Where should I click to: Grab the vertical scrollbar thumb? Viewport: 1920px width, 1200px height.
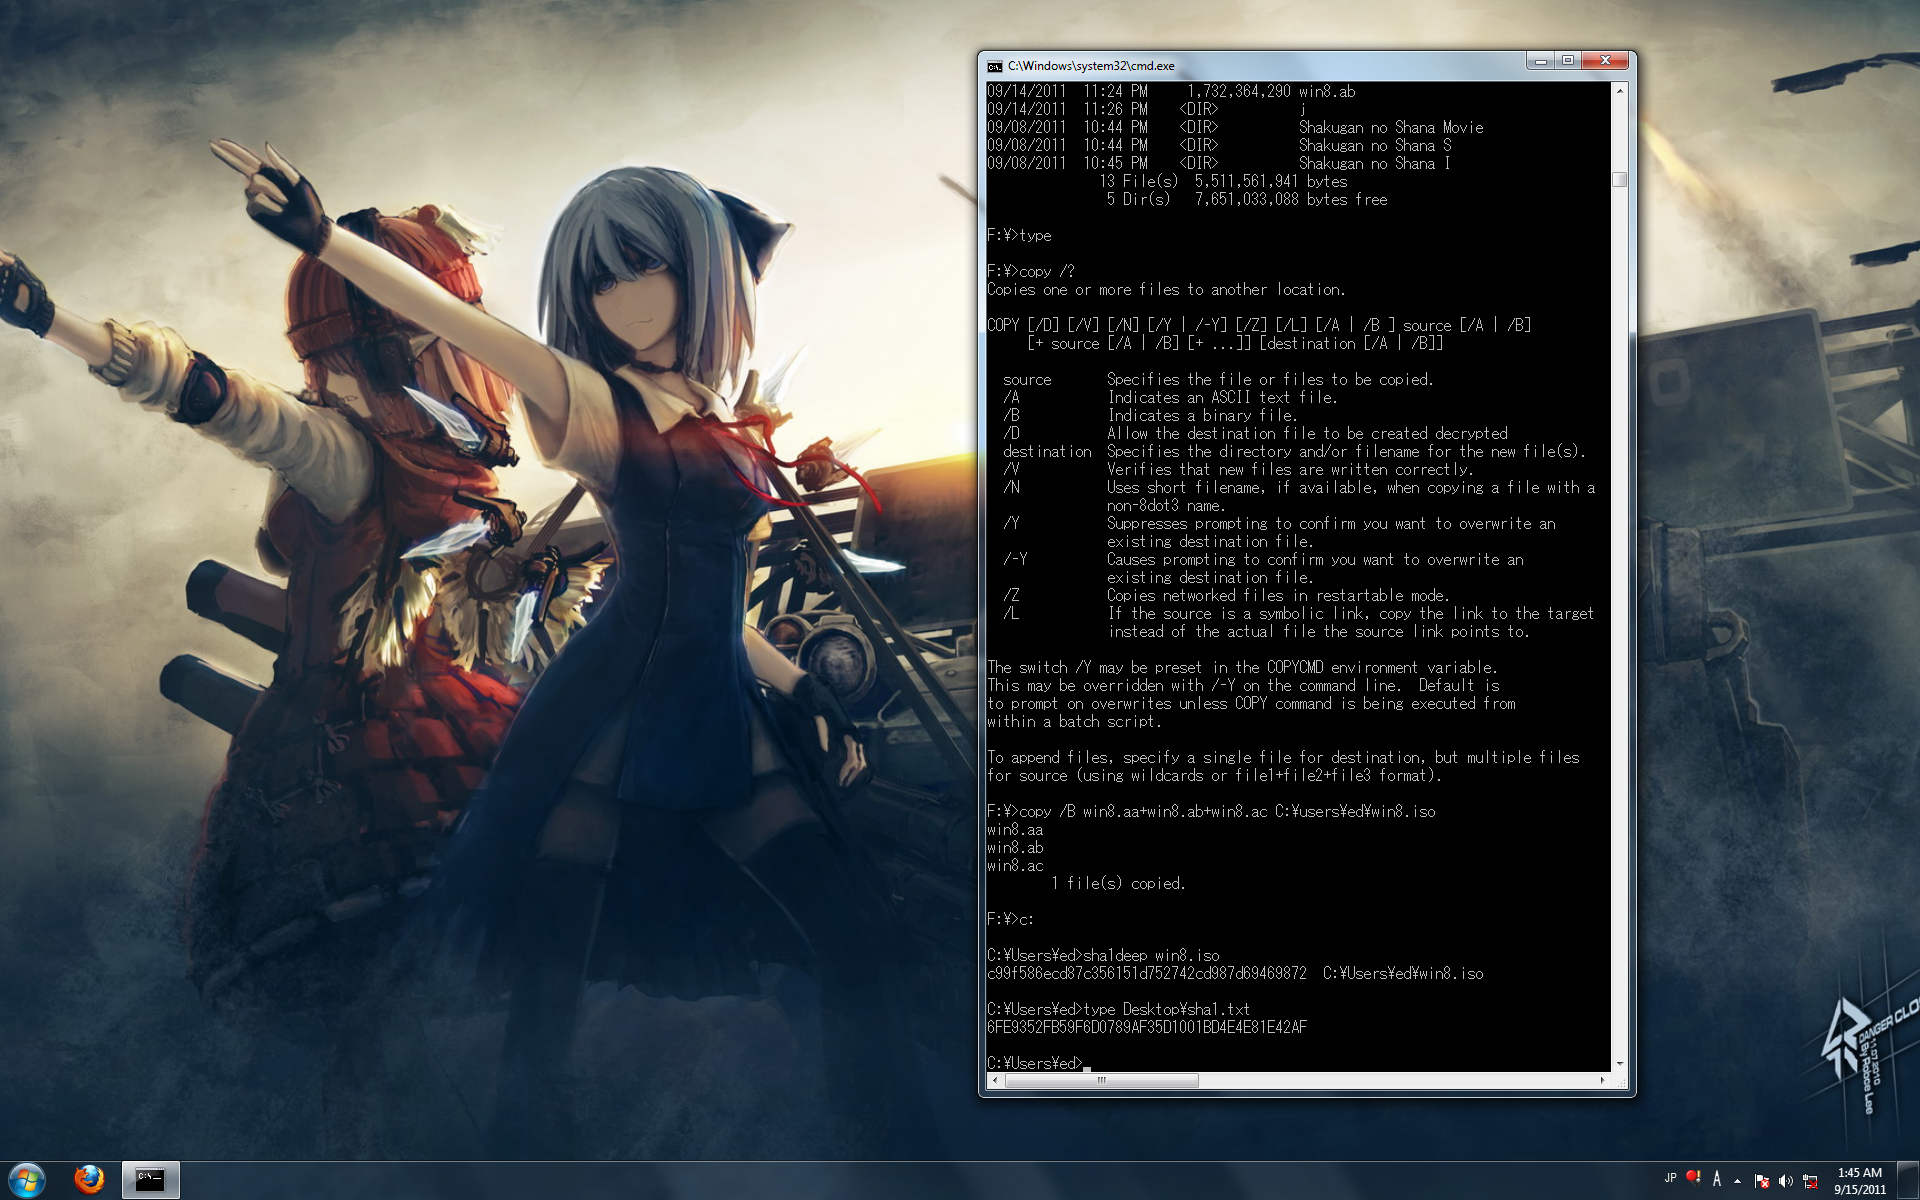(x=1619, y=180)
